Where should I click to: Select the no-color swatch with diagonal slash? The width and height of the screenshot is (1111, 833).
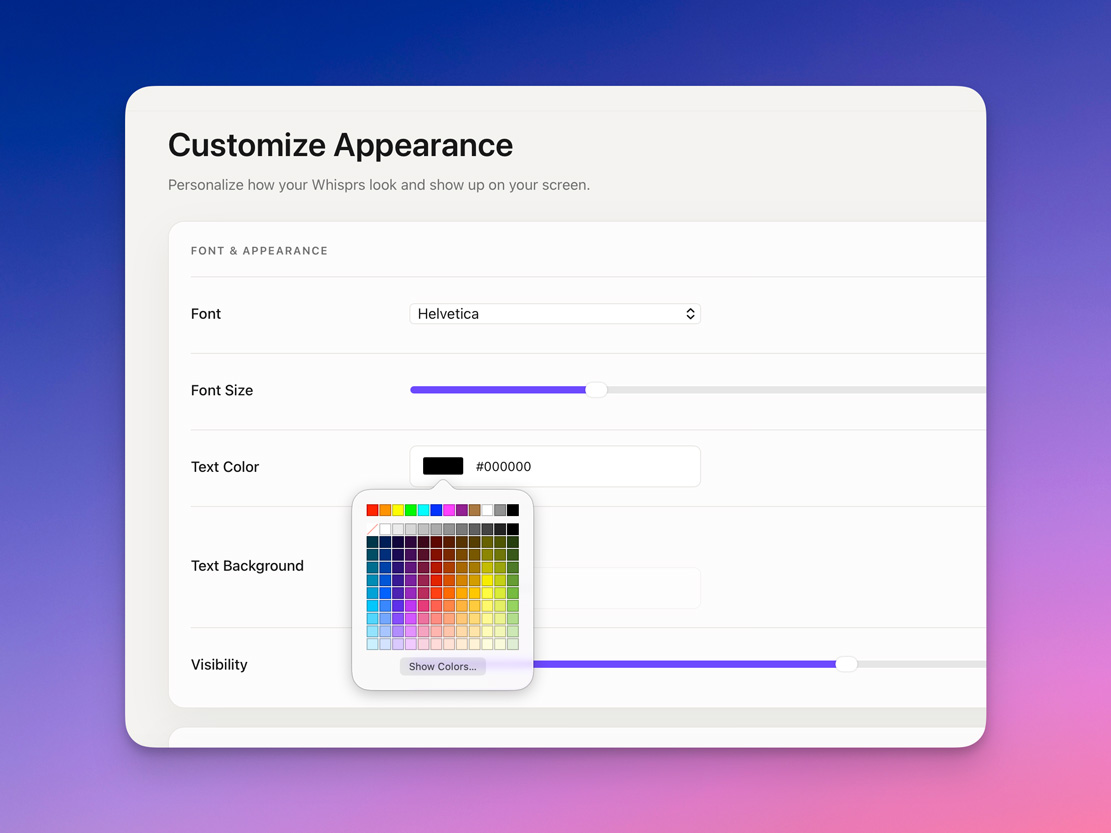[x=372, y=529]
